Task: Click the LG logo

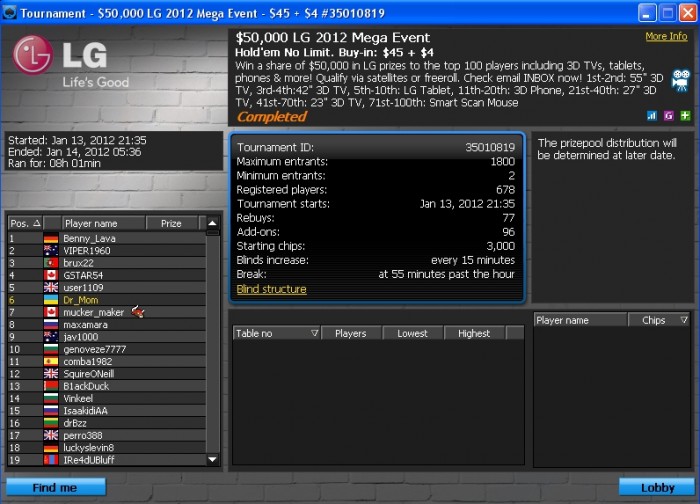Action: [x=71, y=62]
